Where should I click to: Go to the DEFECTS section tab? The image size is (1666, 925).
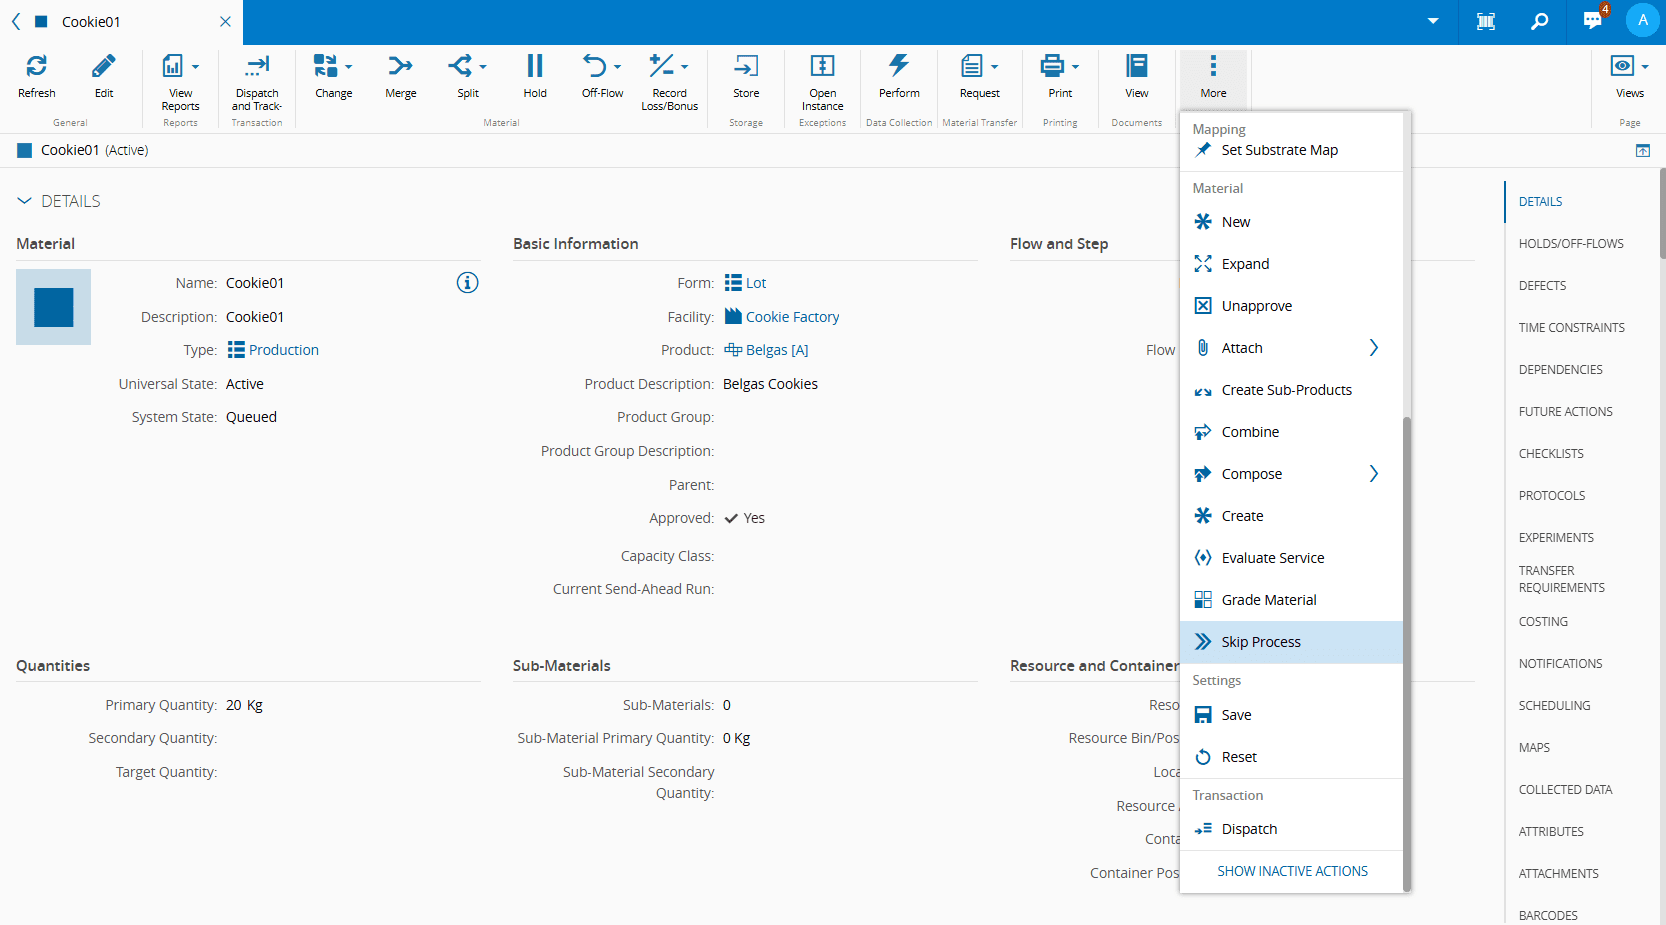pyautogui.click(x=1542, y=286)
